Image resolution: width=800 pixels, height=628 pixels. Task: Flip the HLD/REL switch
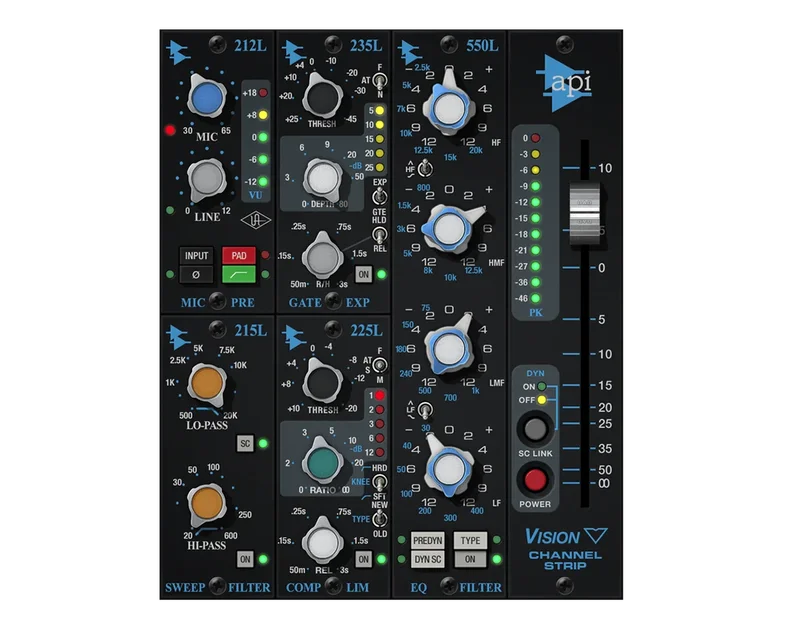coord(379,234)
